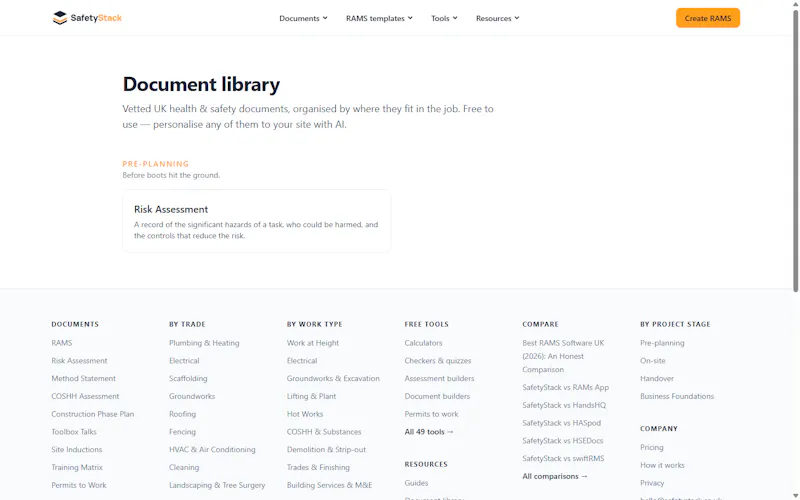Open Building Services & M&E link

[330, 485]
